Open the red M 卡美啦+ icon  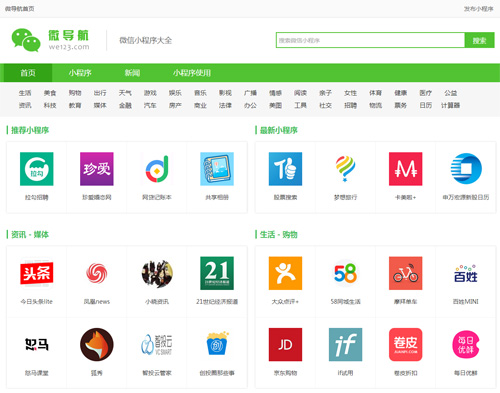(x=406, y=169)
